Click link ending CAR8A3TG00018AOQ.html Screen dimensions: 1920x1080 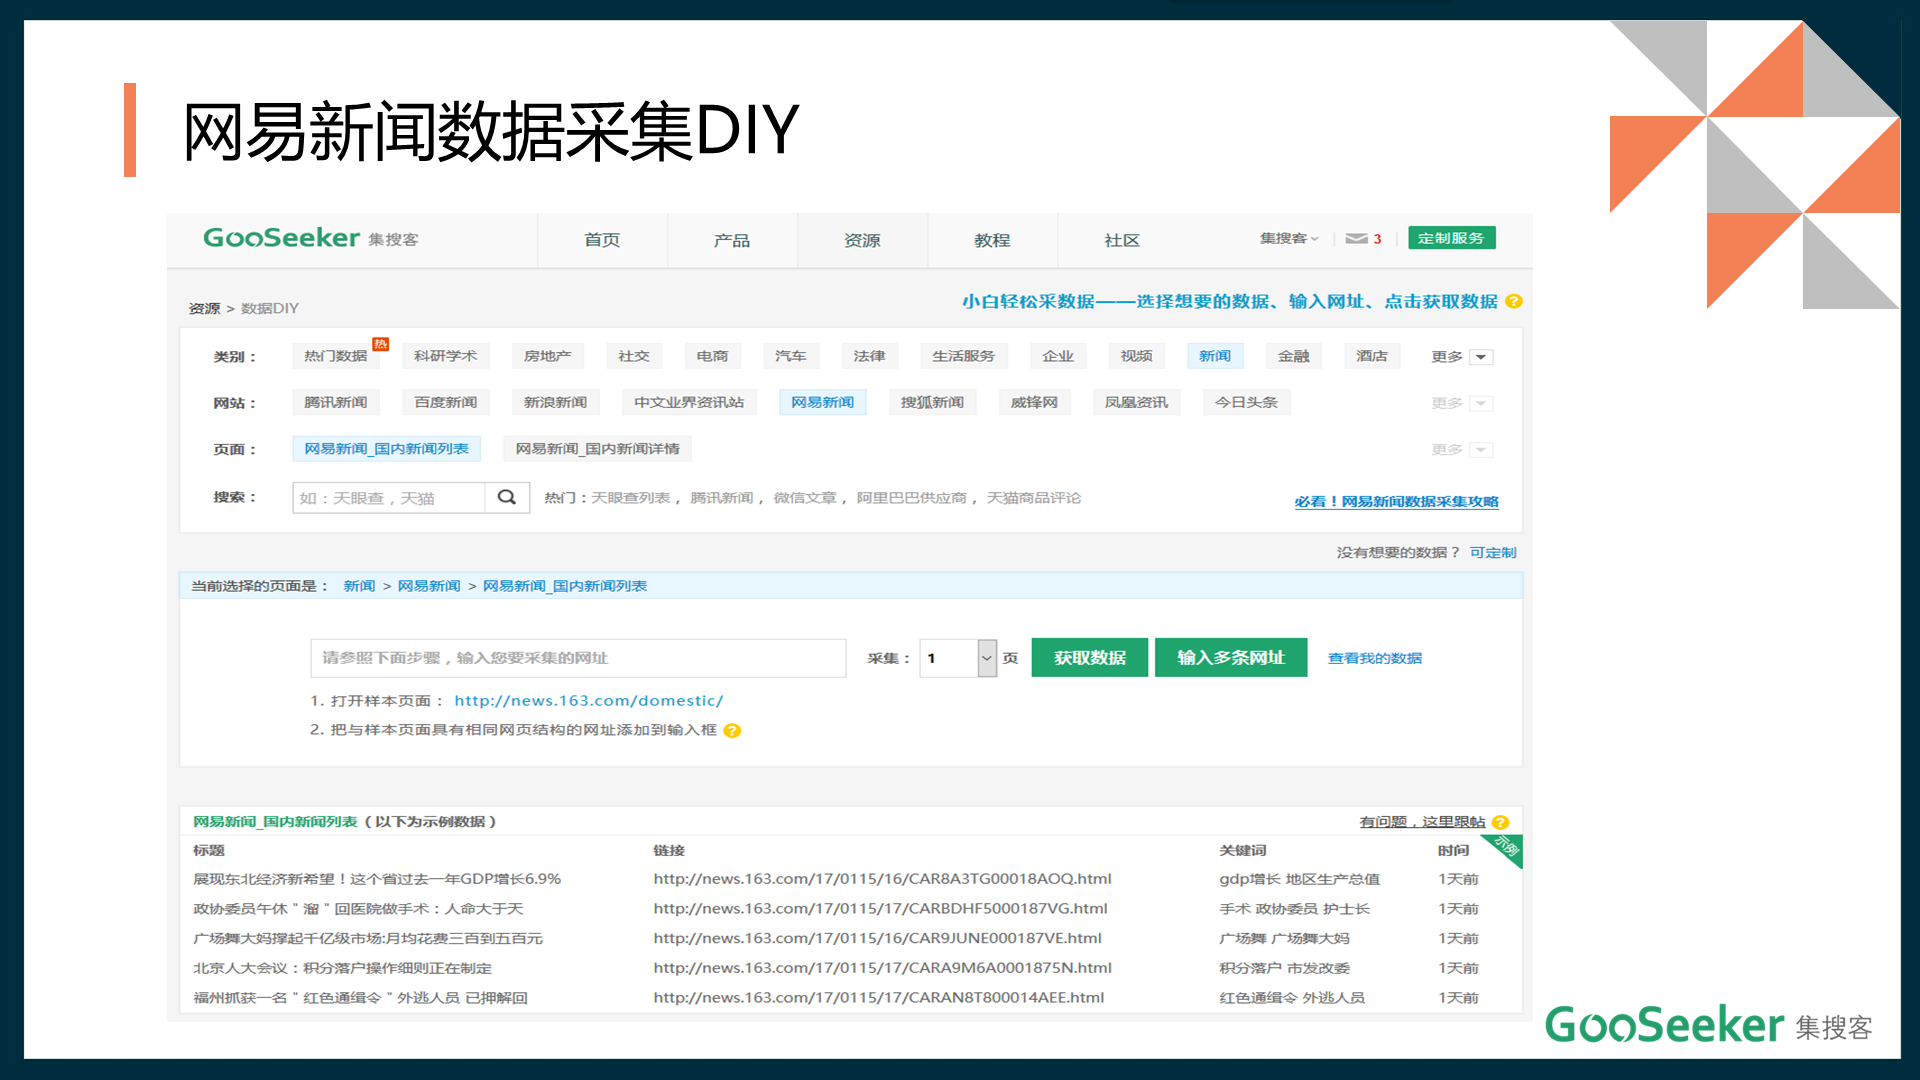(883, 879)
